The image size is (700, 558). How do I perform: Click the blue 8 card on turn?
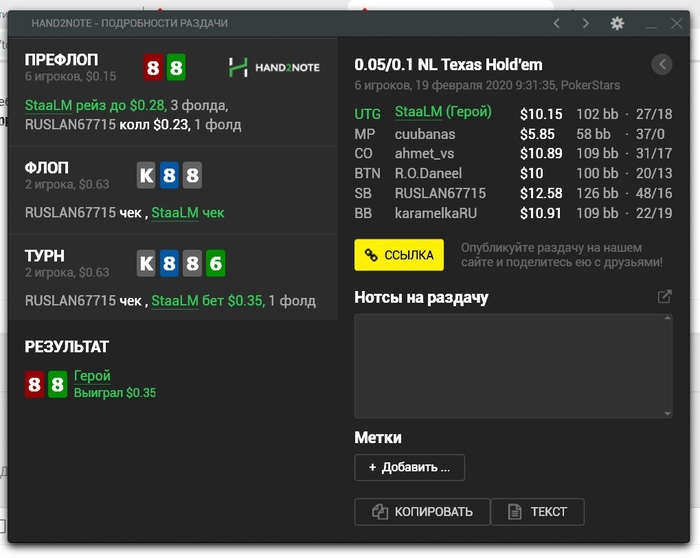click(169, 263)
